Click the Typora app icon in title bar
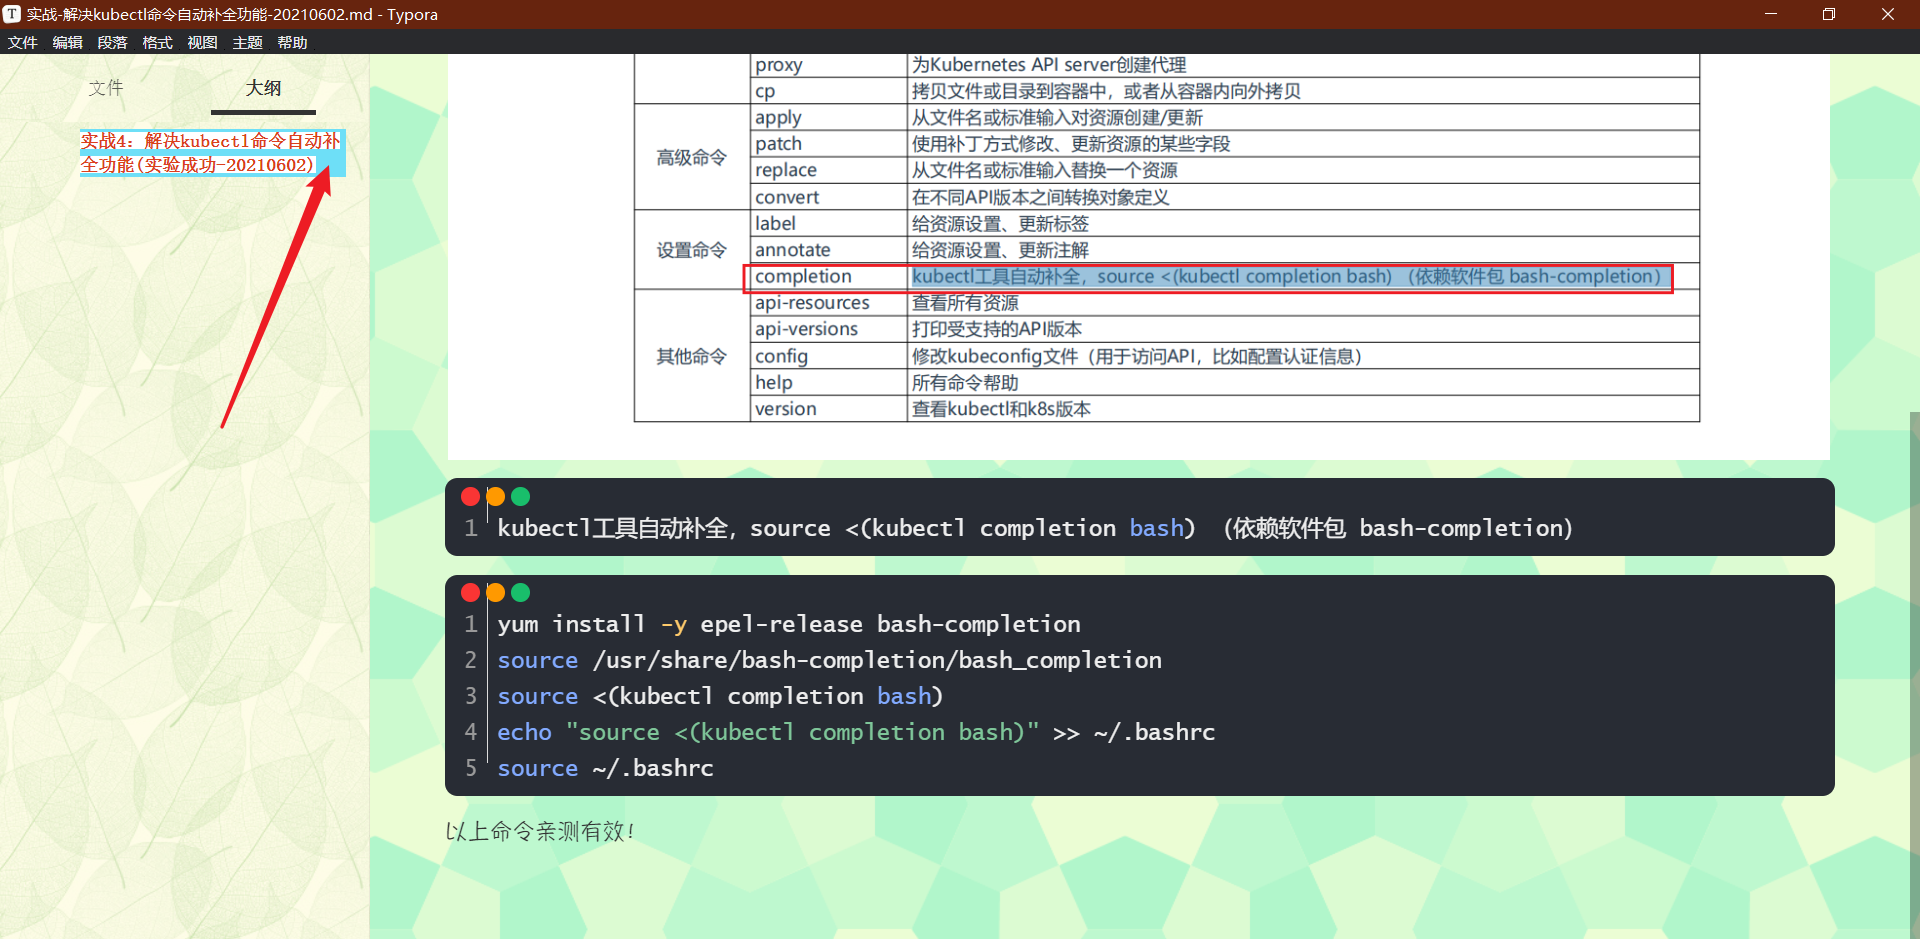 [14, 14]
